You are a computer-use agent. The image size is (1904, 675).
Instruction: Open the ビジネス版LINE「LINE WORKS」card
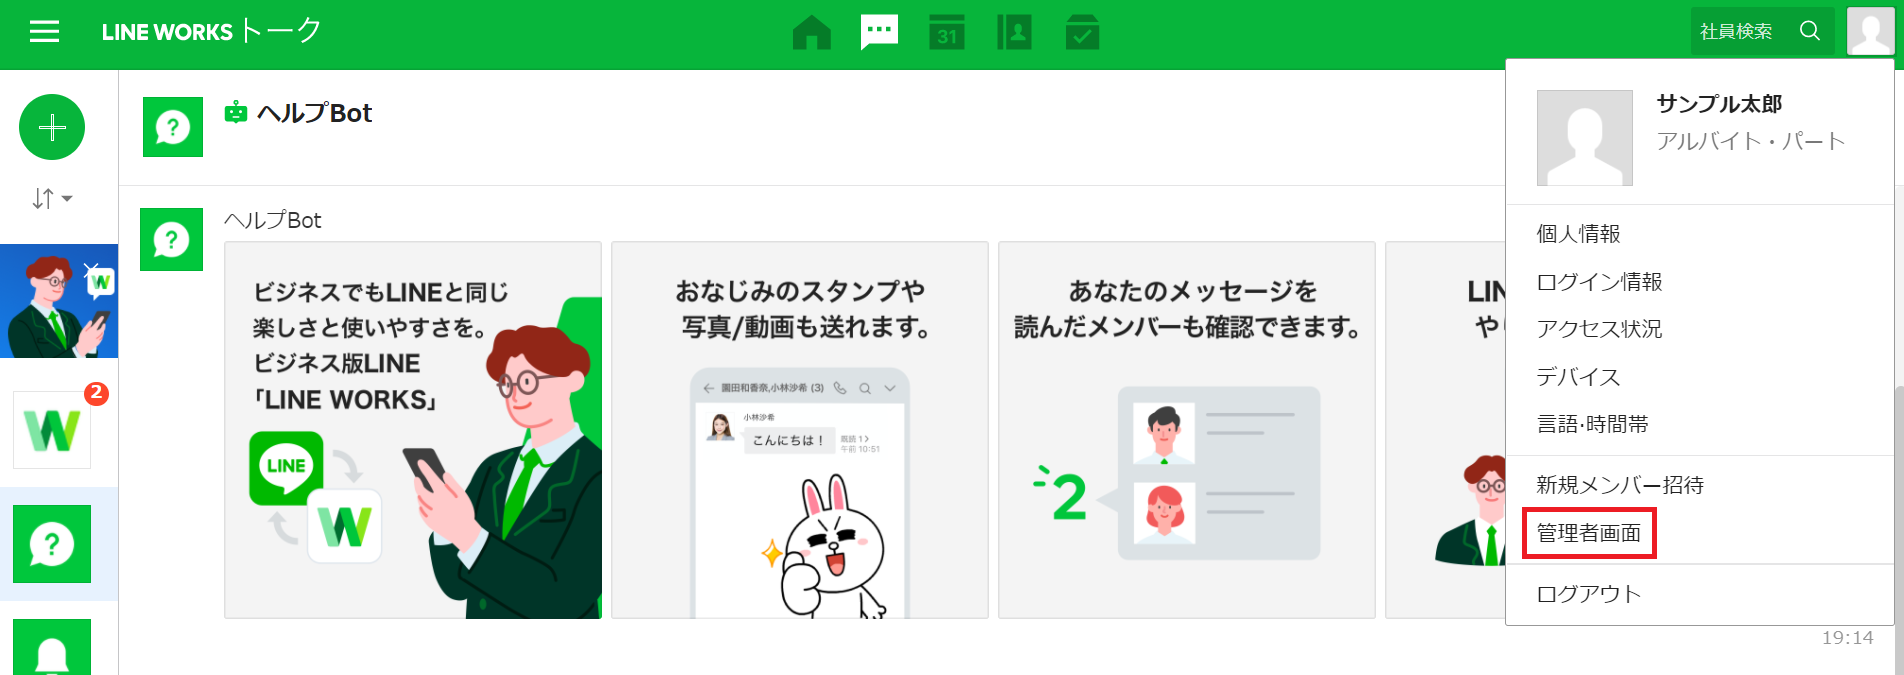[x=413, y=430]
